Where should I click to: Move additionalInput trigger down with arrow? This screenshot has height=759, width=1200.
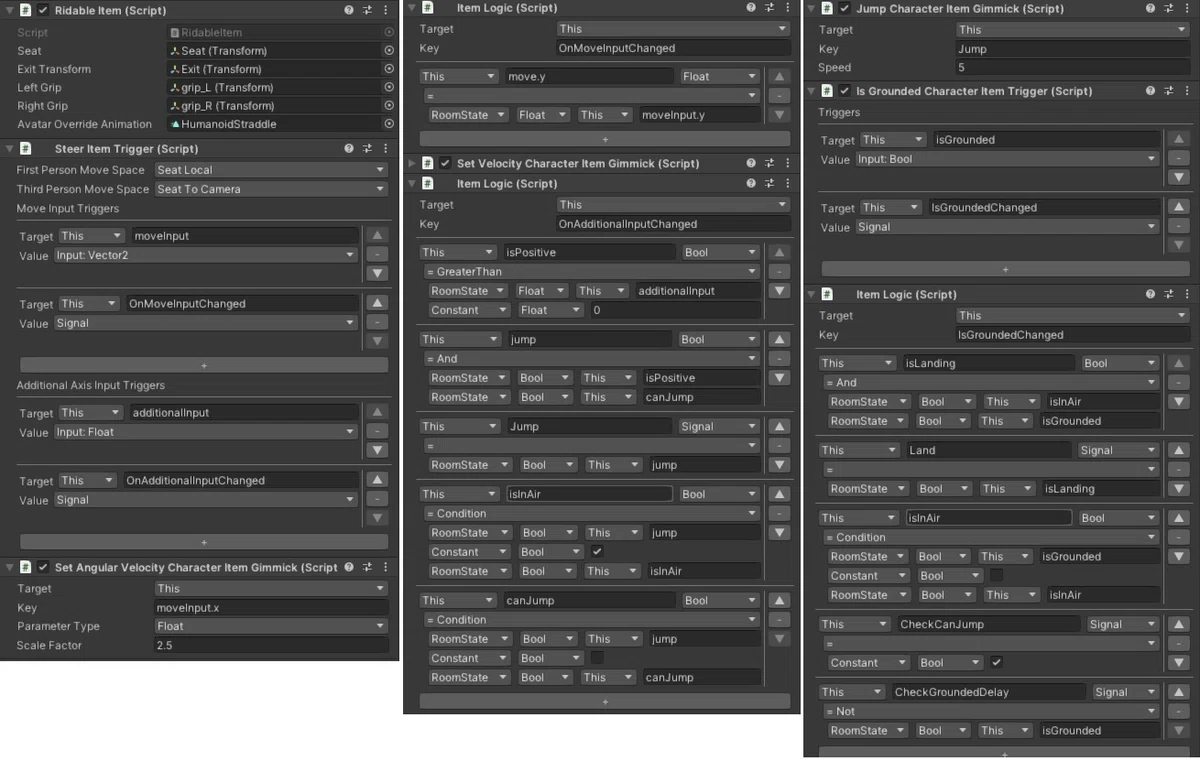pos(377,451)
